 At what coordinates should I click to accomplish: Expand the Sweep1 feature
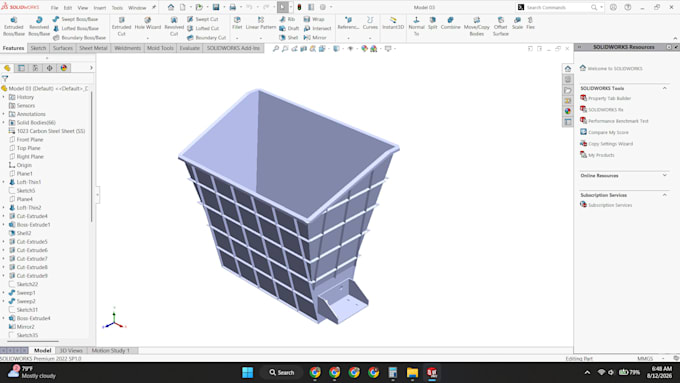[3, 293]
